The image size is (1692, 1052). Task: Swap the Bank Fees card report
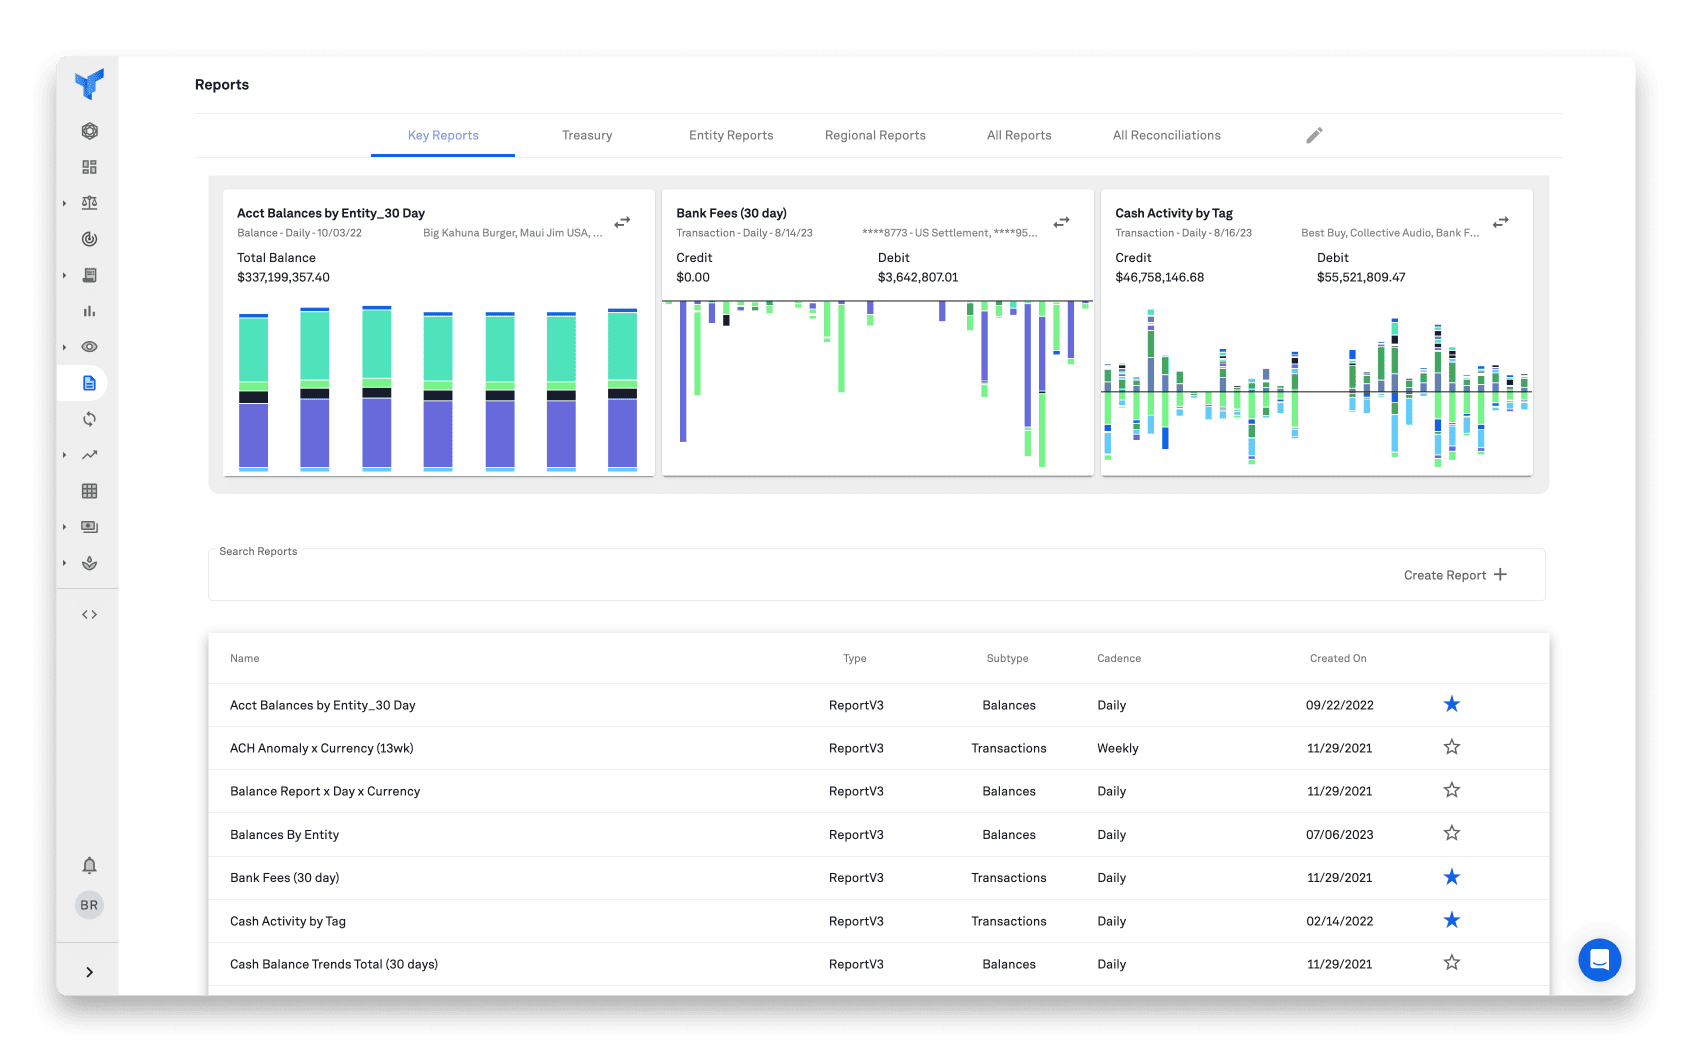(1061, 222)
